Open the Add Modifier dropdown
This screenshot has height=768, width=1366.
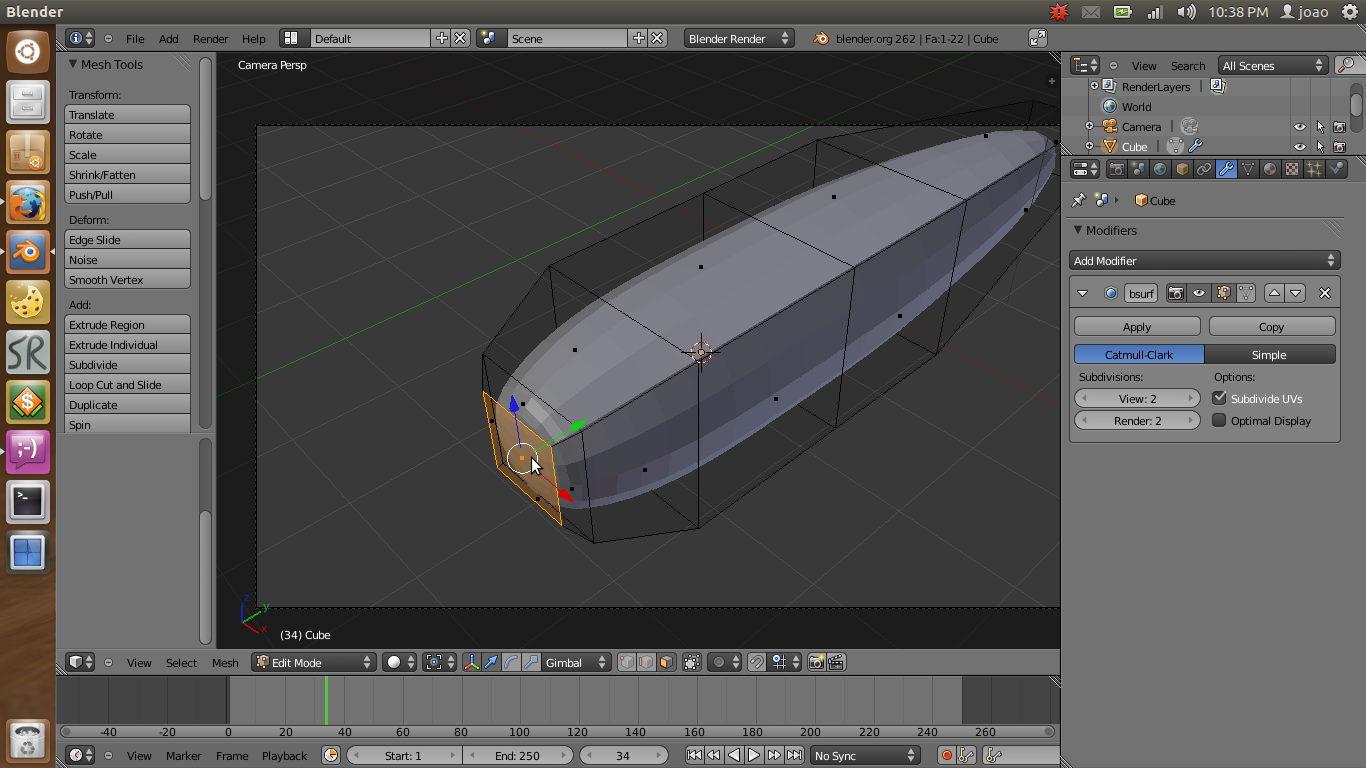(1203, 260)
